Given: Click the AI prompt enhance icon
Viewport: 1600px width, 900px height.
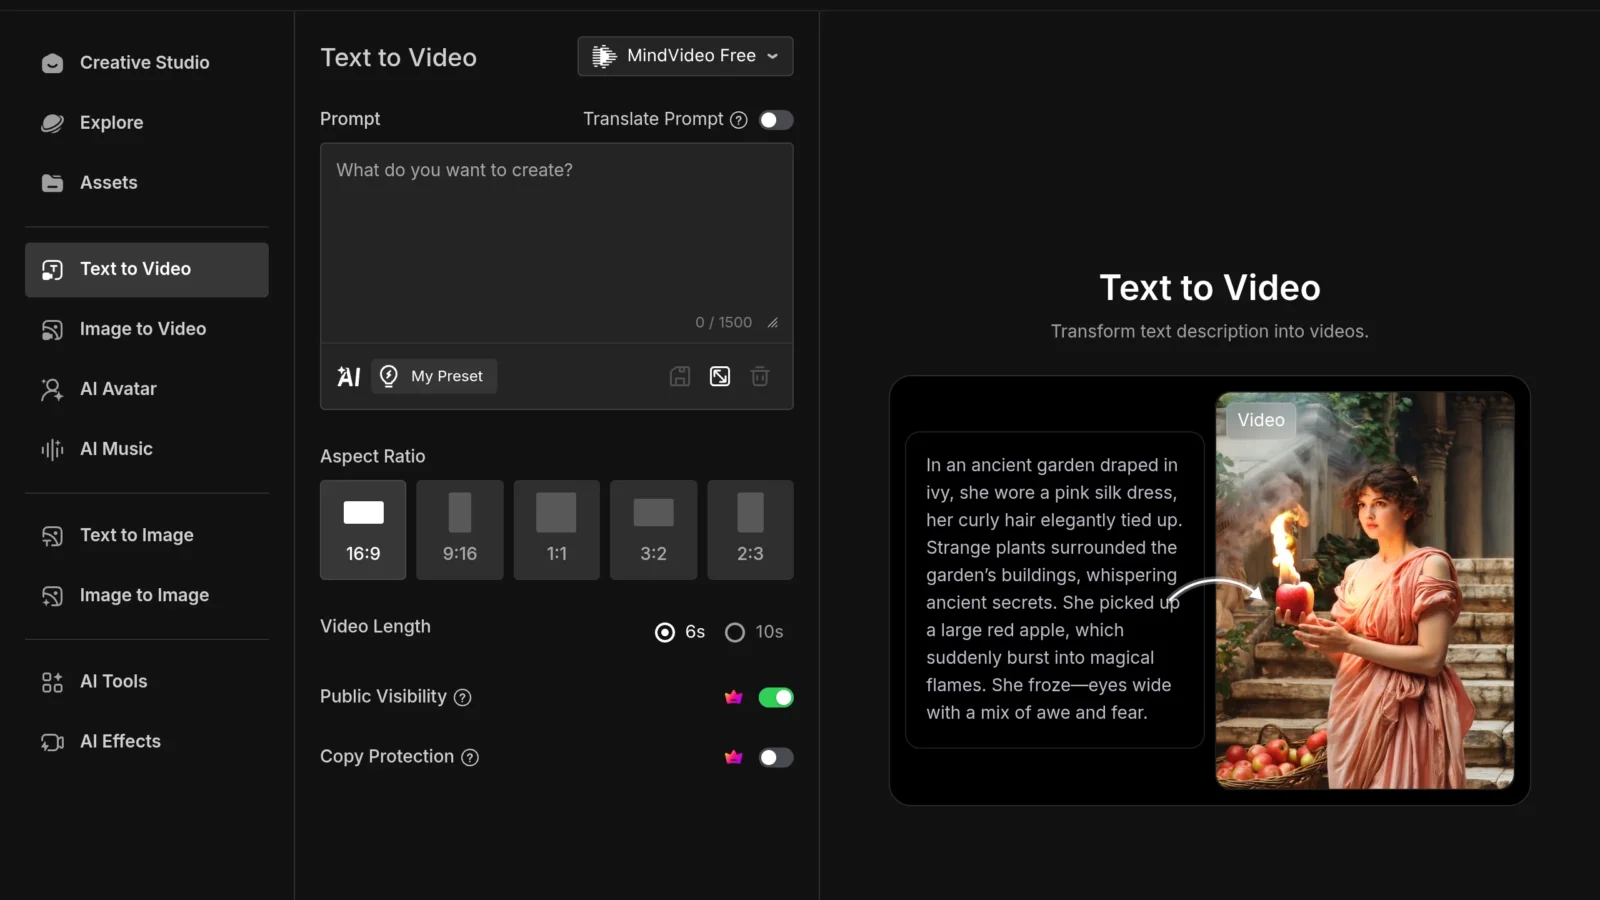Looking at the screenshot, I should [348, 376].
